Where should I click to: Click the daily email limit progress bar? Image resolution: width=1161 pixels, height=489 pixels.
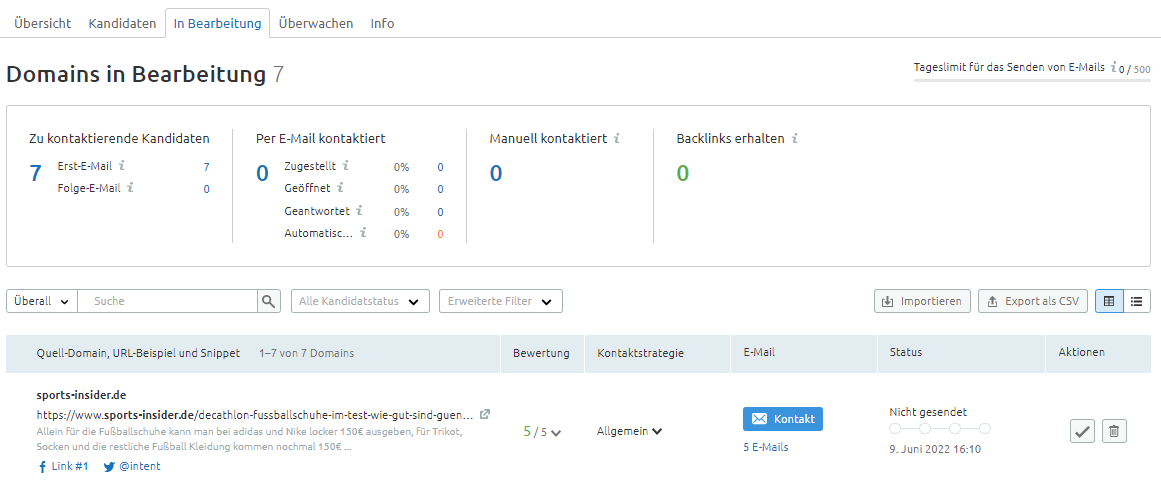(1032, 79)
